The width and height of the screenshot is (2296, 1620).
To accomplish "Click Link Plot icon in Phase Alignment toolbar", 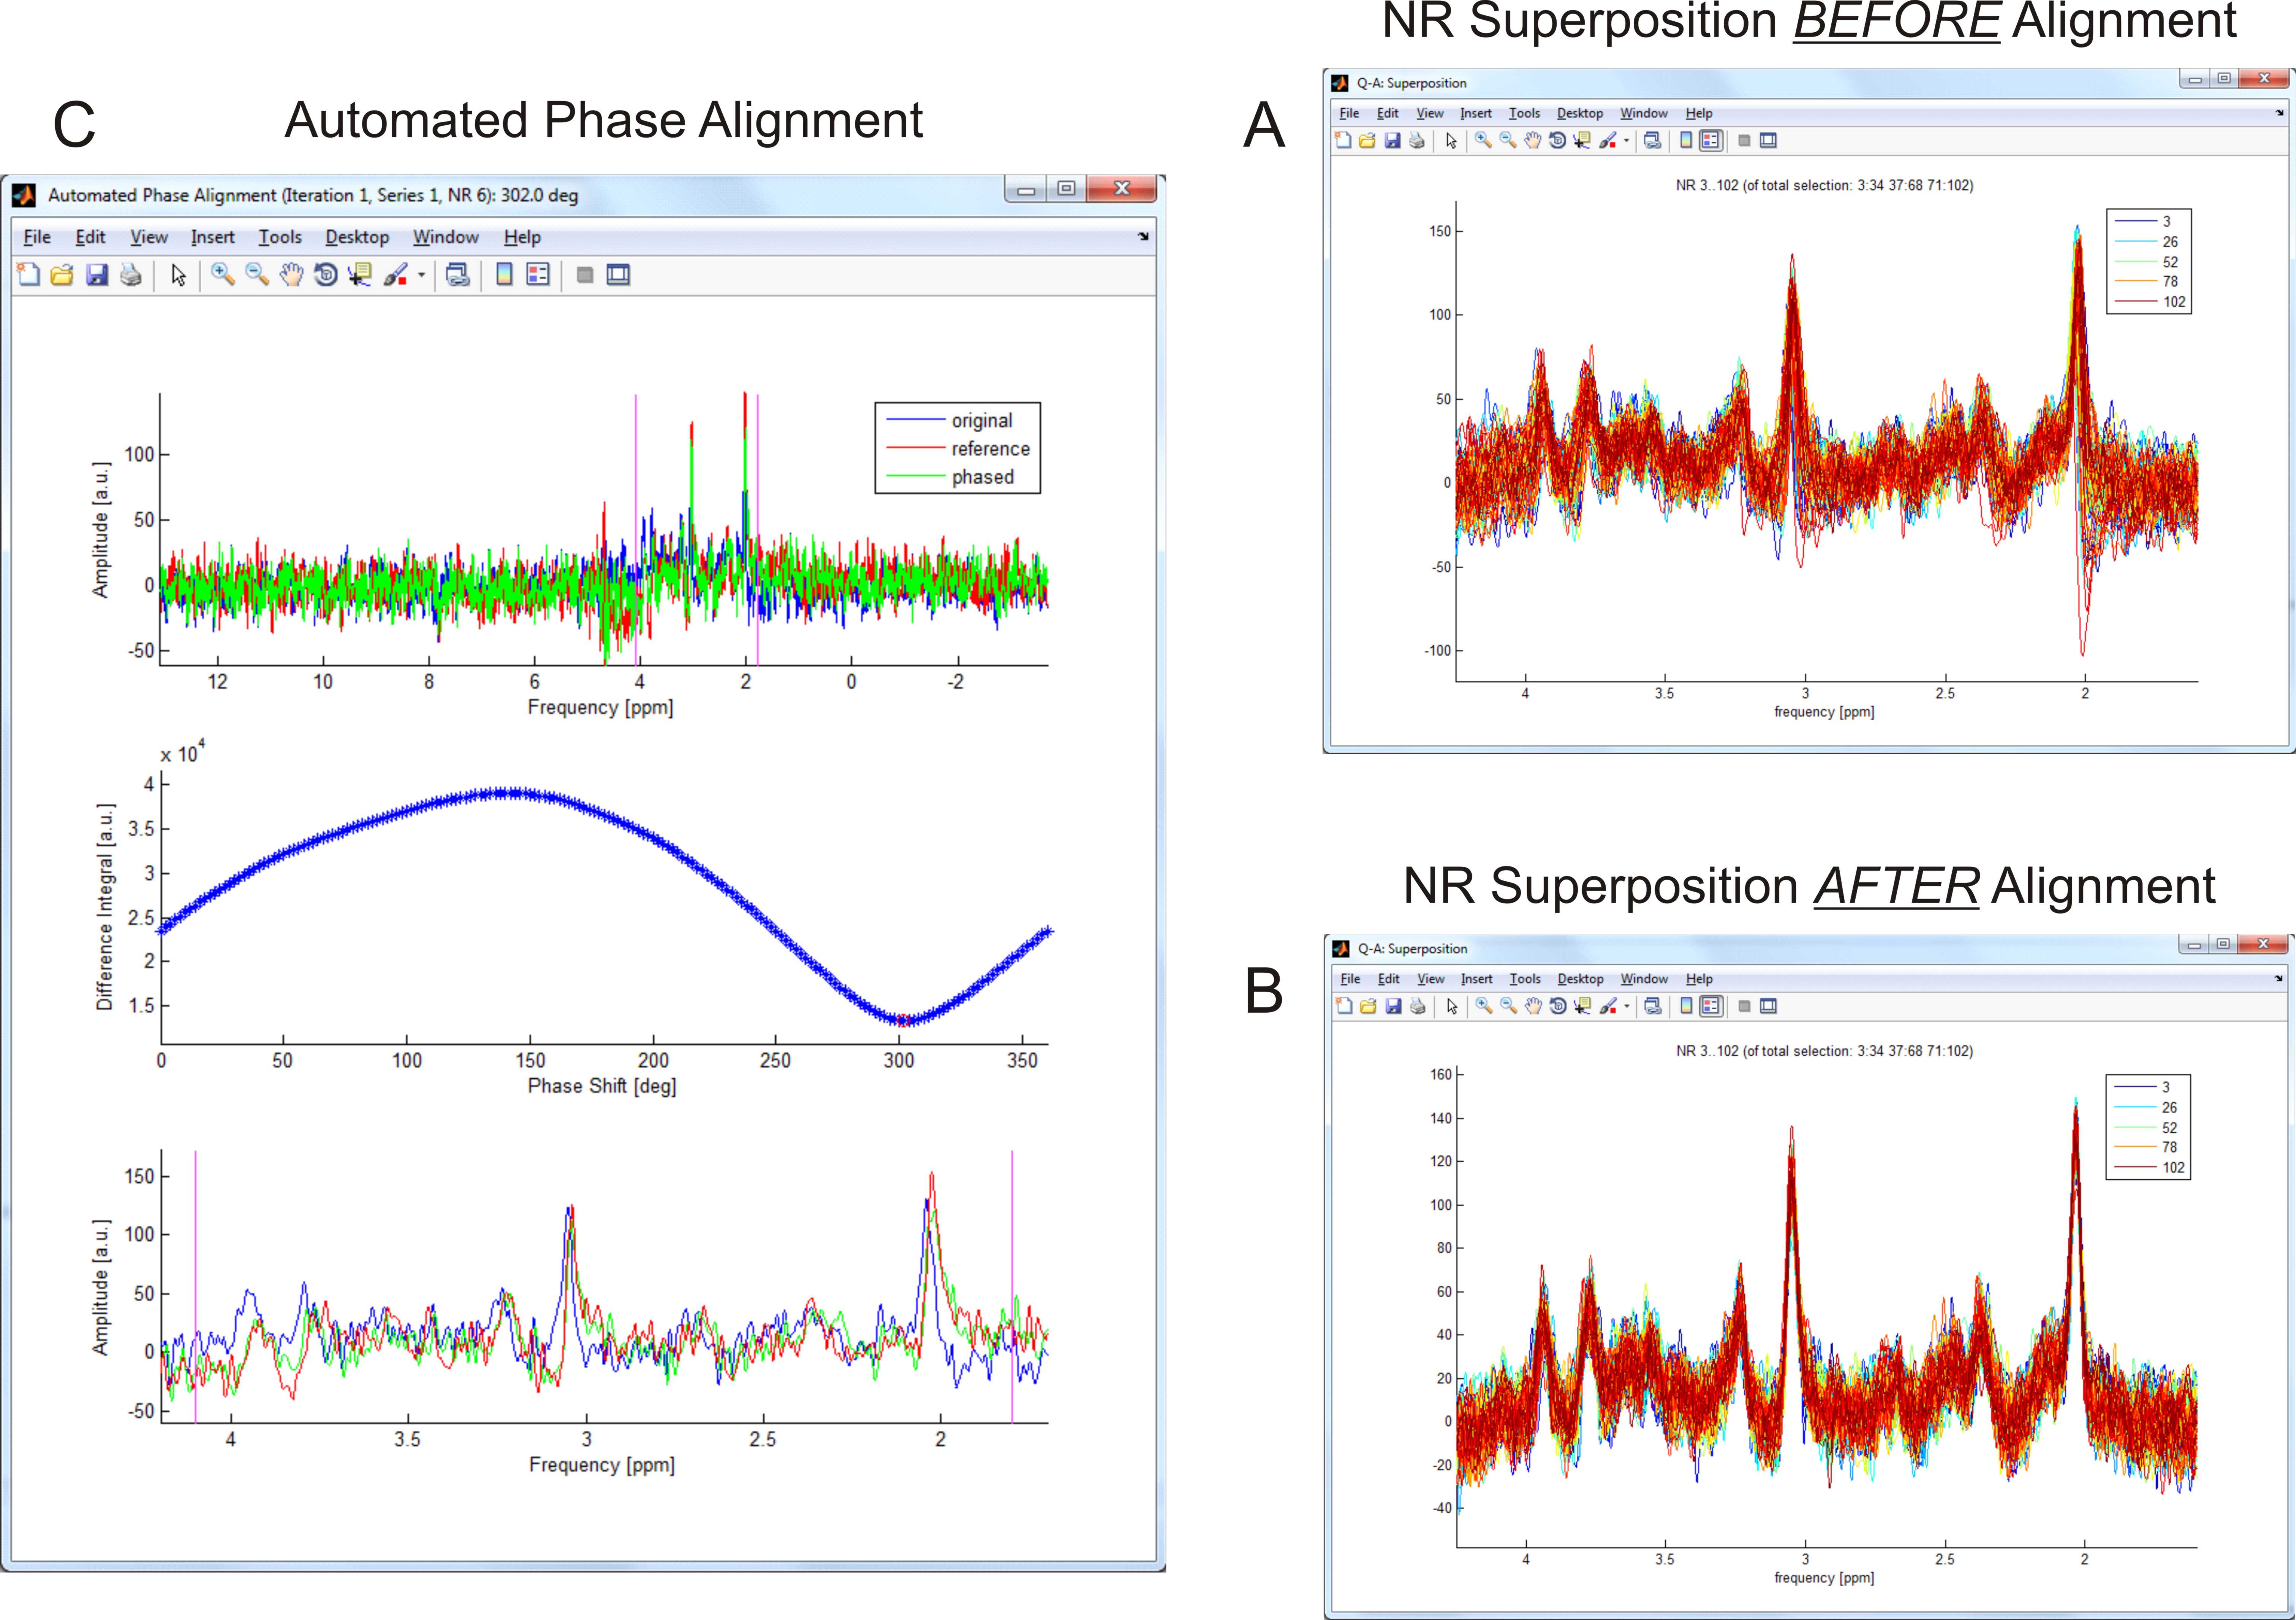I will point(458,275).
